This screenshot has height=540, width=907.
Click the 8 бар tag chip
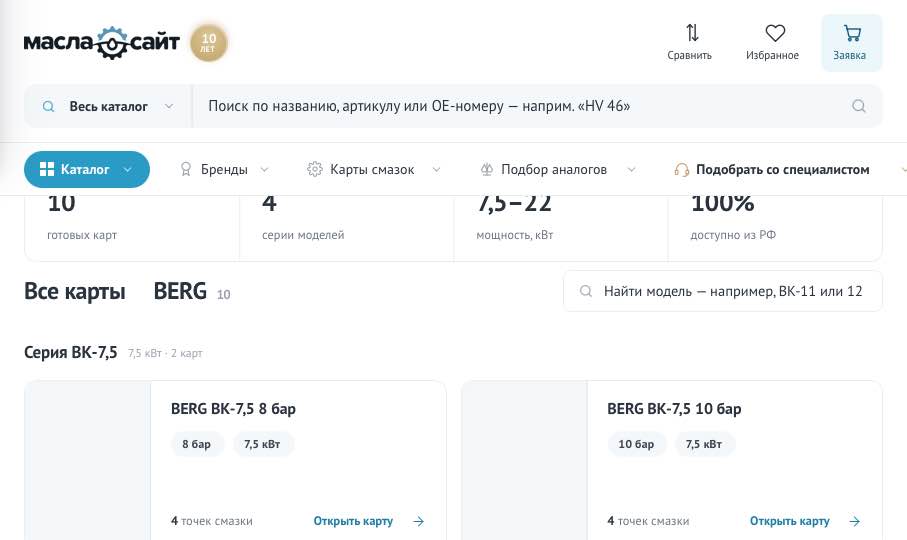(x=197, y=444)
